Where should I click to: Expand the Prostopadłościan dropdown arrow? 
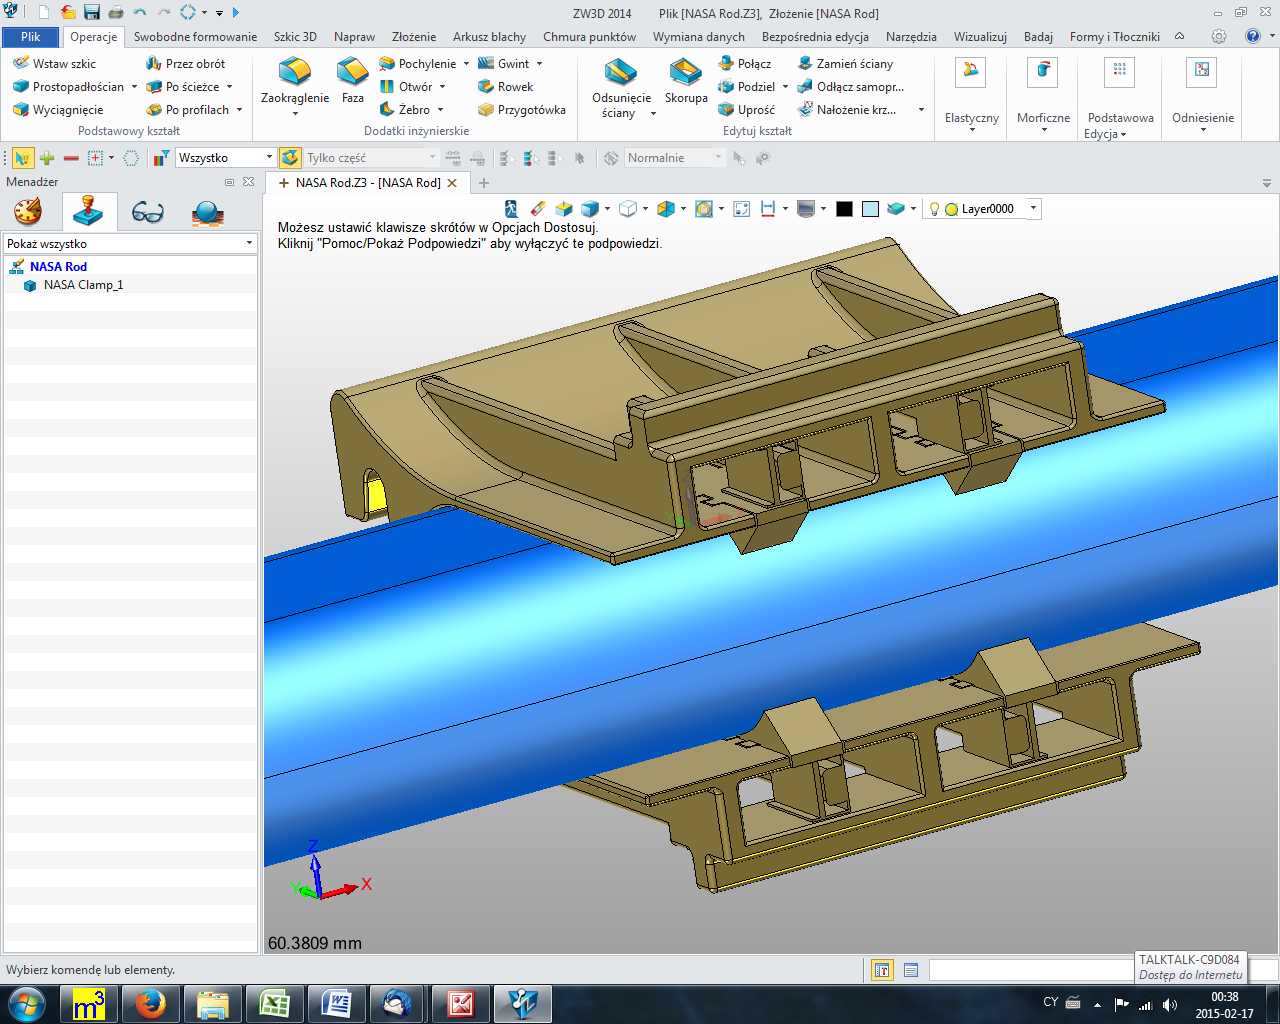[x=134, y=87]
